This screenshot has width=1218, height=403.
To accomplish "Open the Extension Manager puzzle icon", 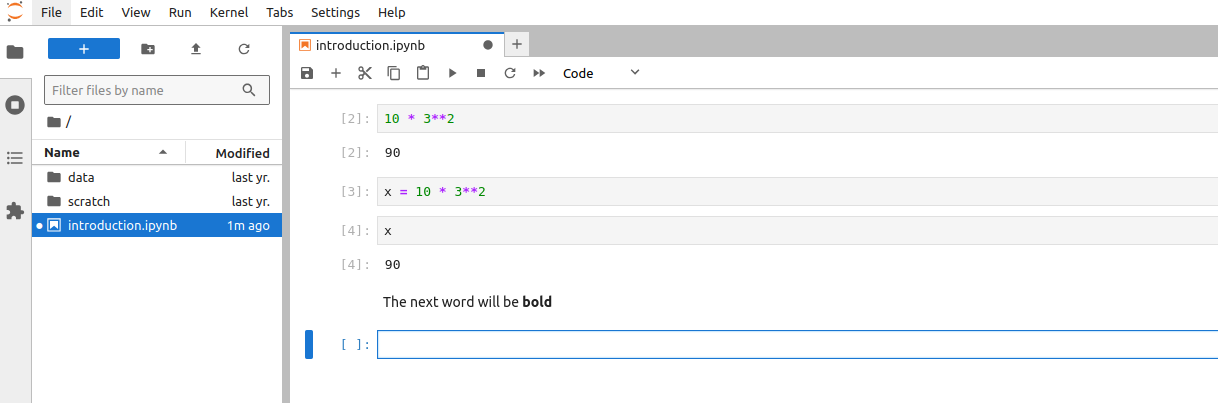I will 15,211.
